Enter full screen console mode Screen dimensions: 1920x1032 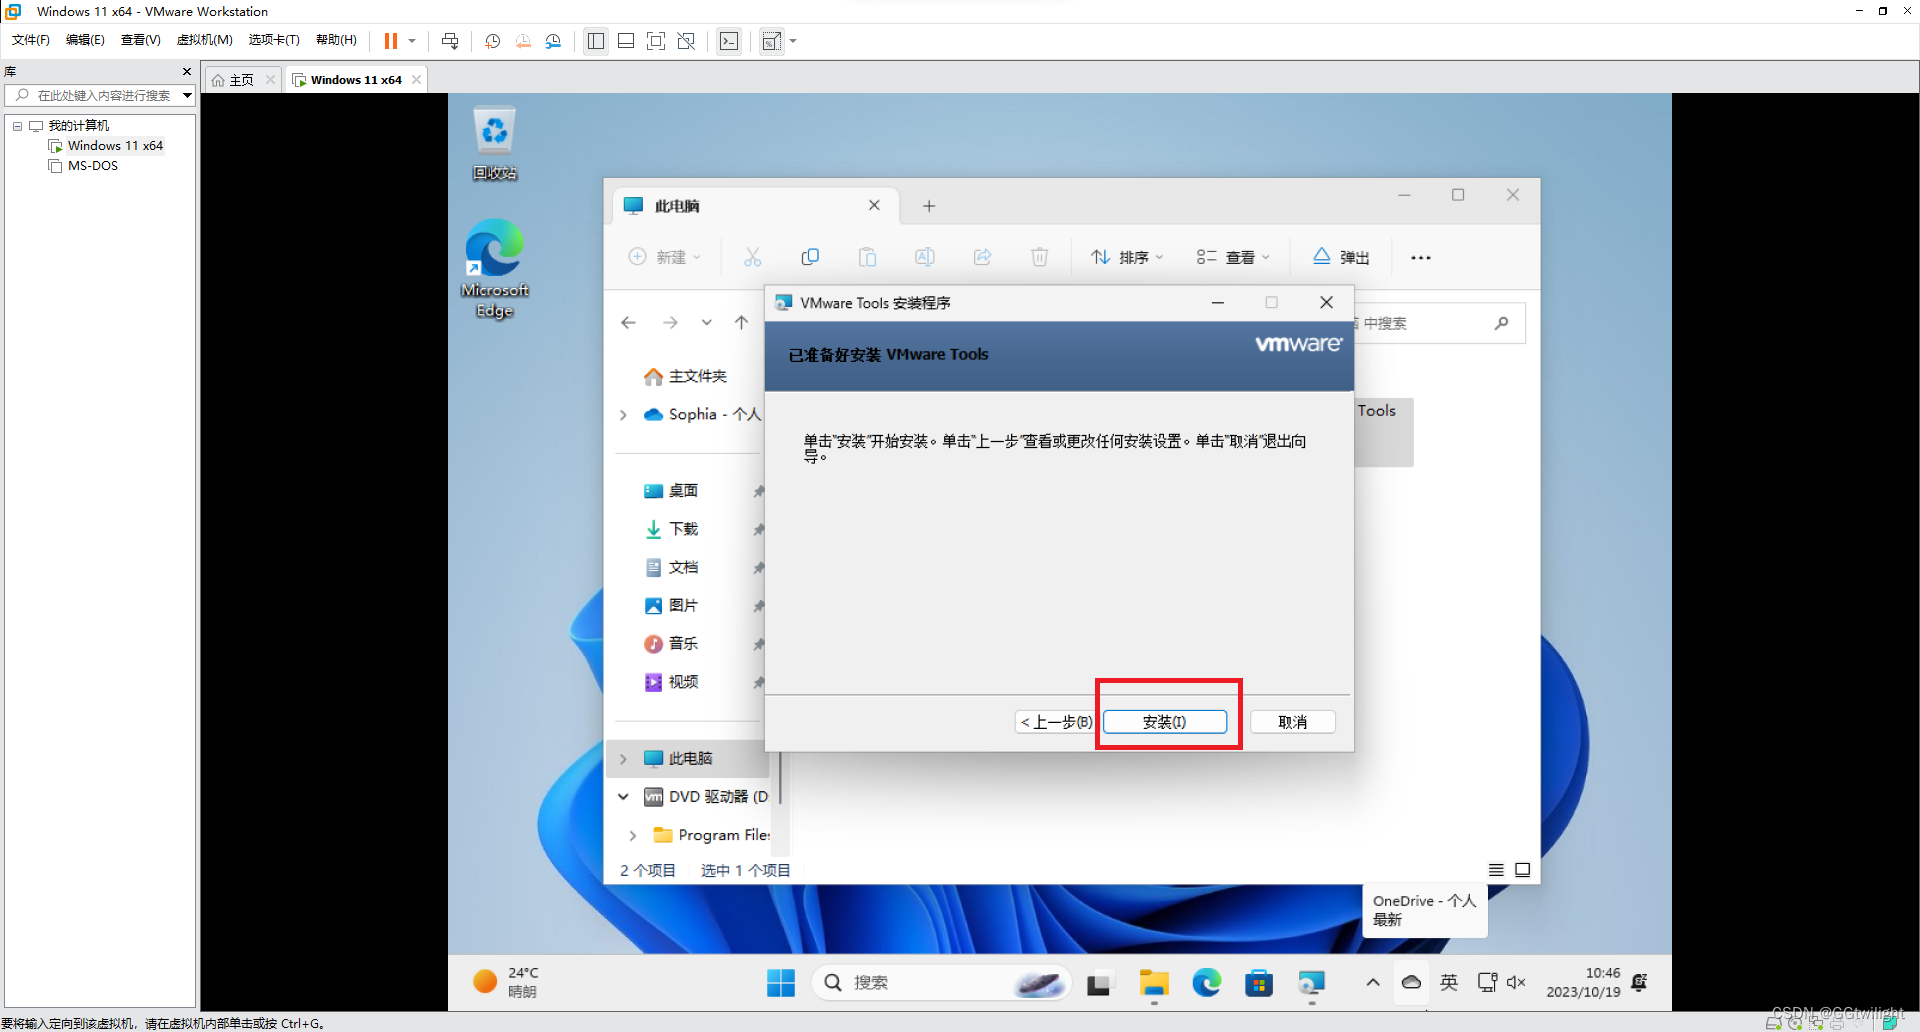(656, 41)
